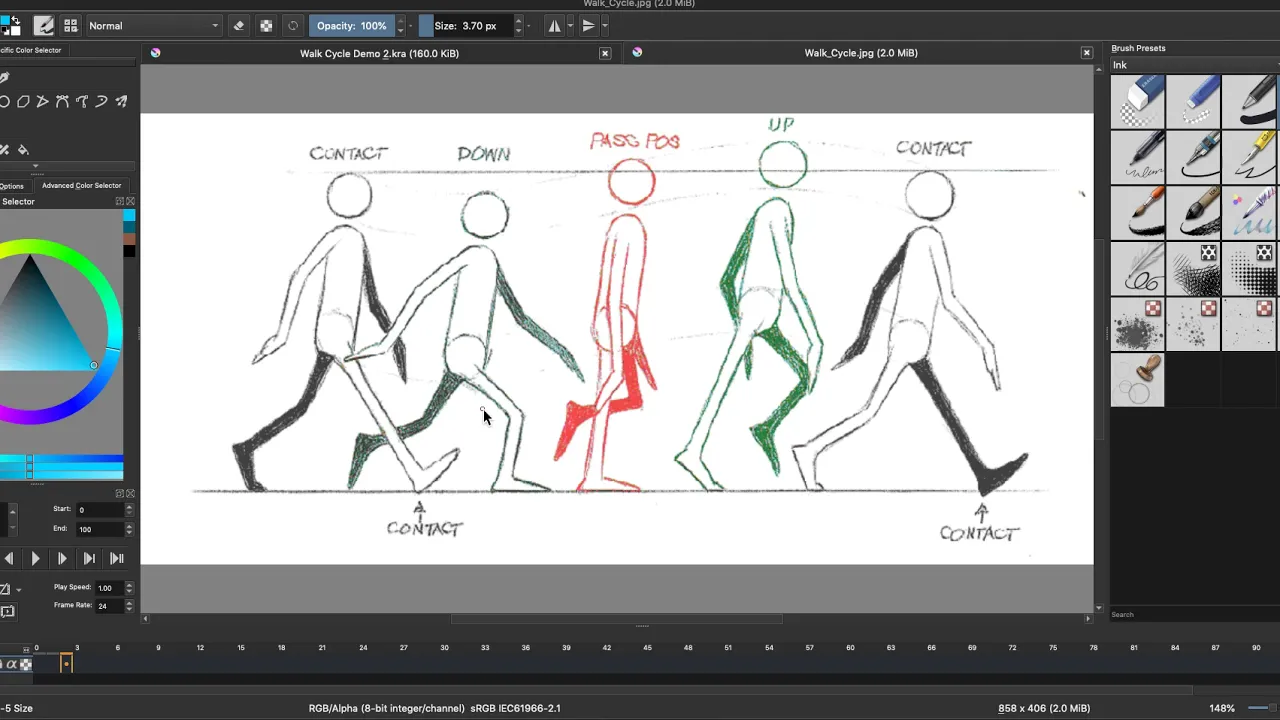Select the Multibrush tool
The width and height of the screenshot is (1280, 720).
pyautogui.click(x=121, y=101)
